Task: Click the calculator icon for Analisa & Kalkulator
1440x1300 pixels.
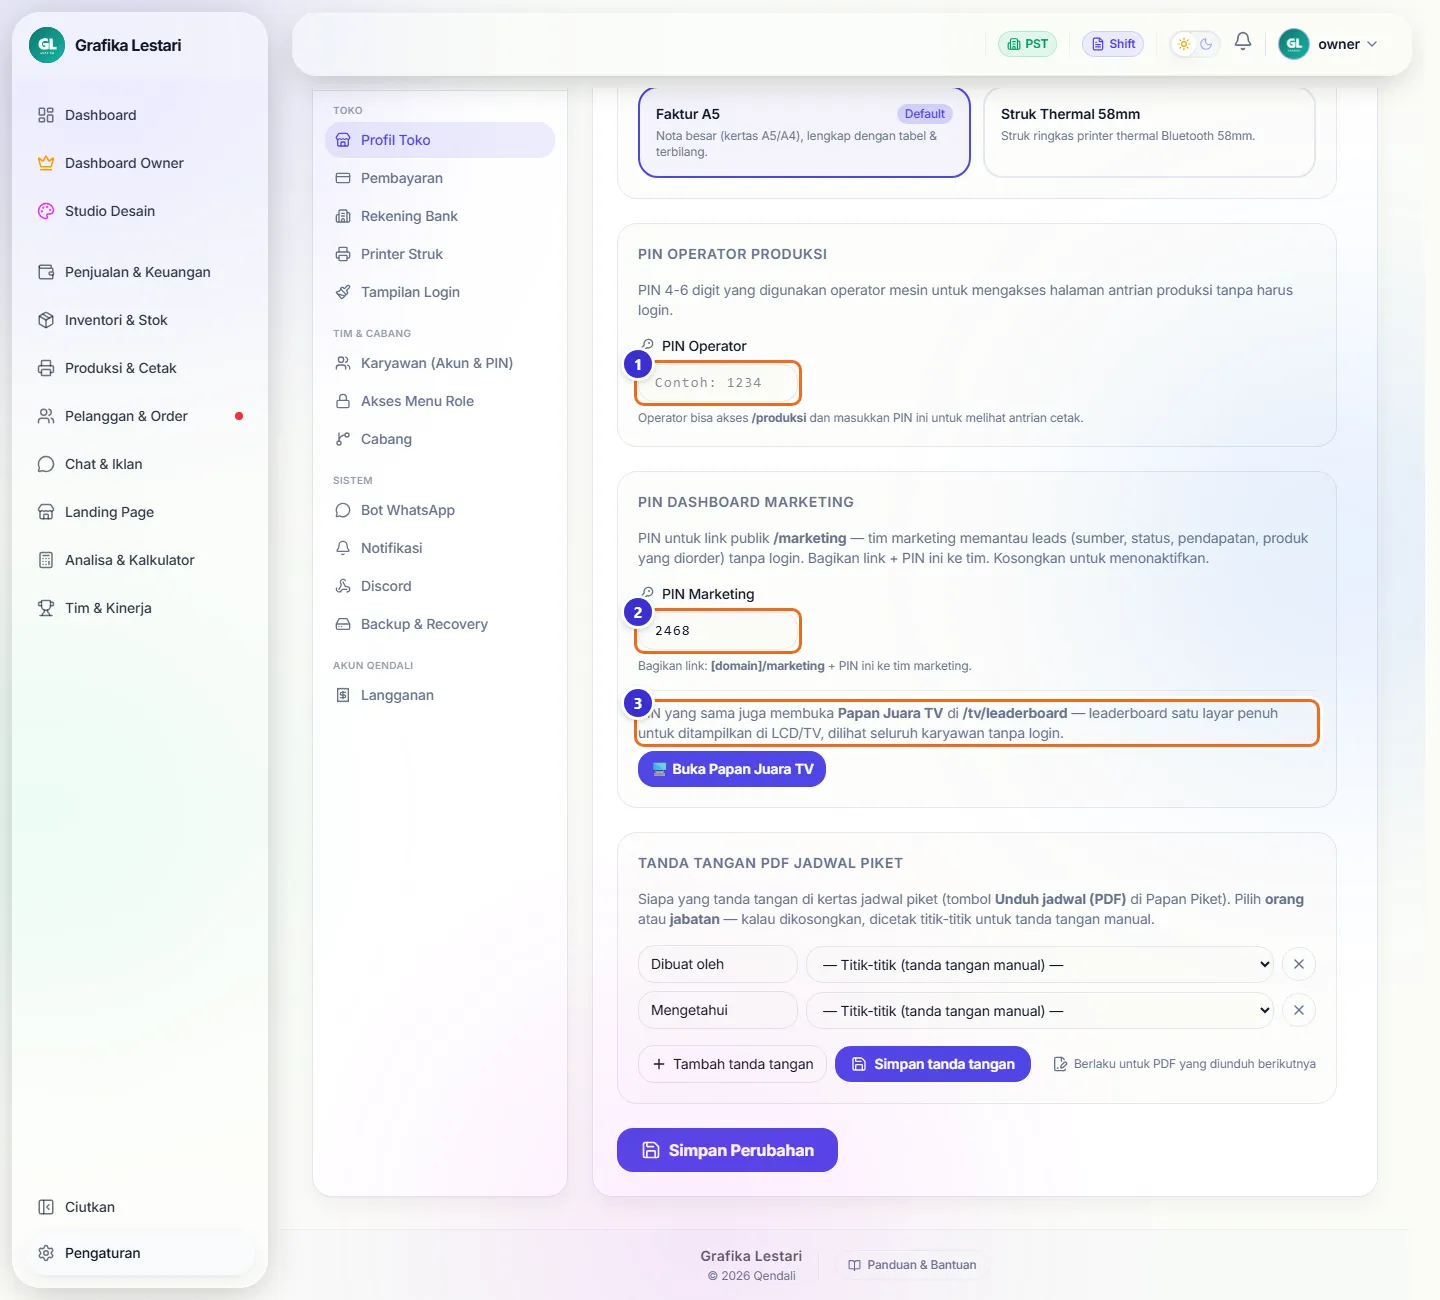Action: tap(46, 560)
